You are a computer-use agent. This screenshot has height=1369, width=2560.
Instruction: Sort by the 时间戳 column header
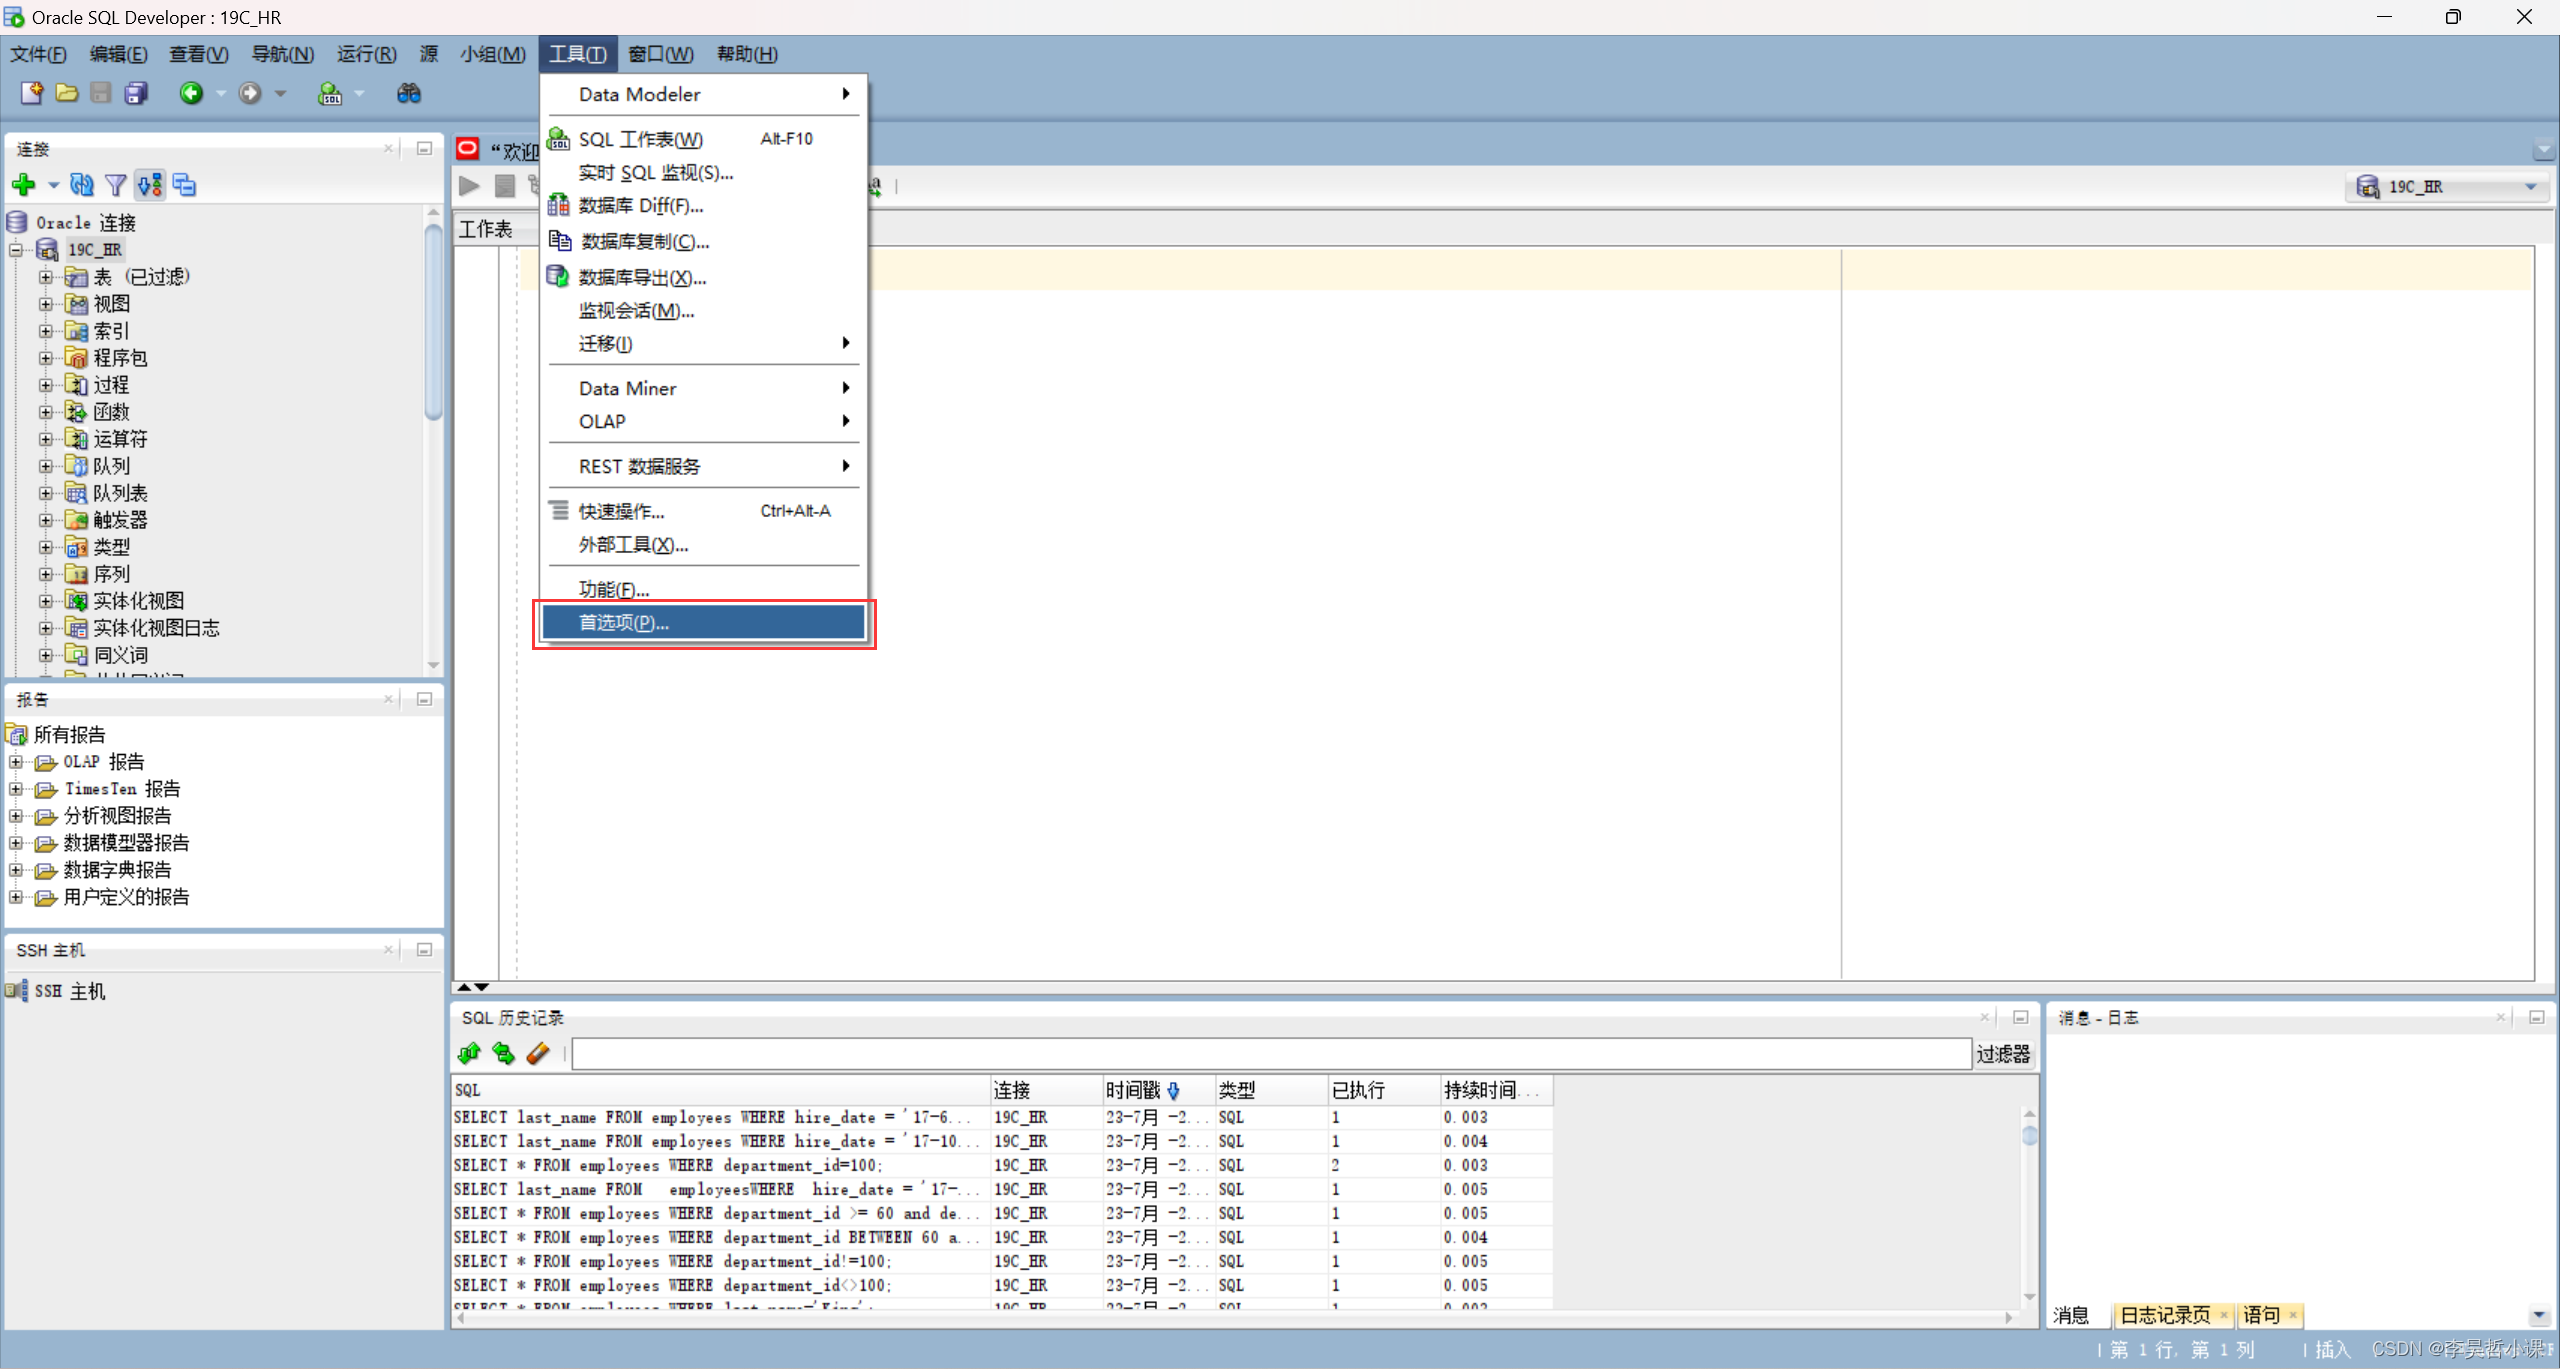click(x=1157, y=1090)
